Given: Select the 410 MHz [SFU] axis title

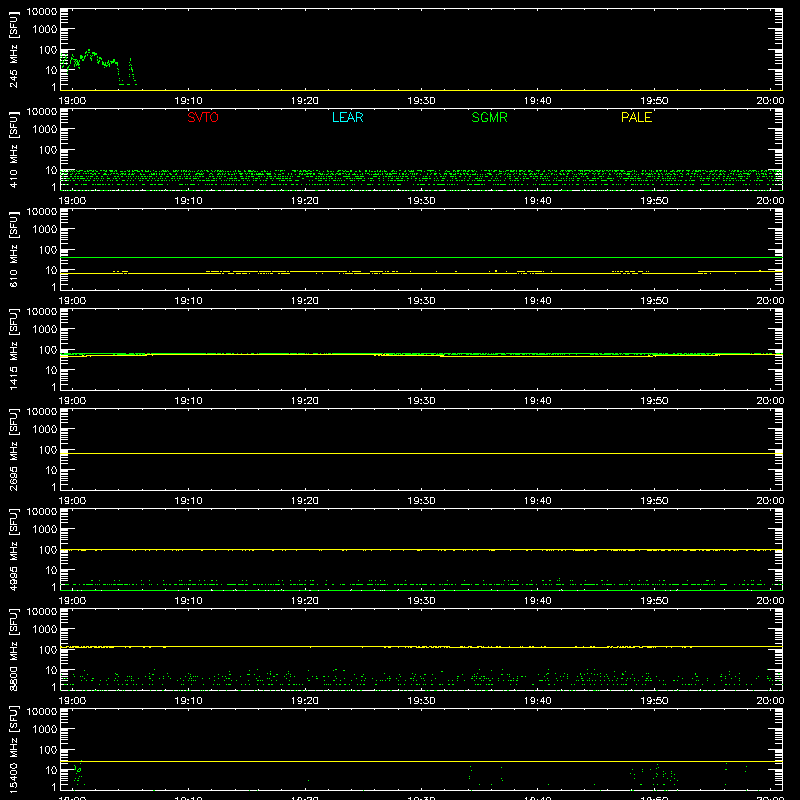Looking at the screenshot, I should coord(13,149).
